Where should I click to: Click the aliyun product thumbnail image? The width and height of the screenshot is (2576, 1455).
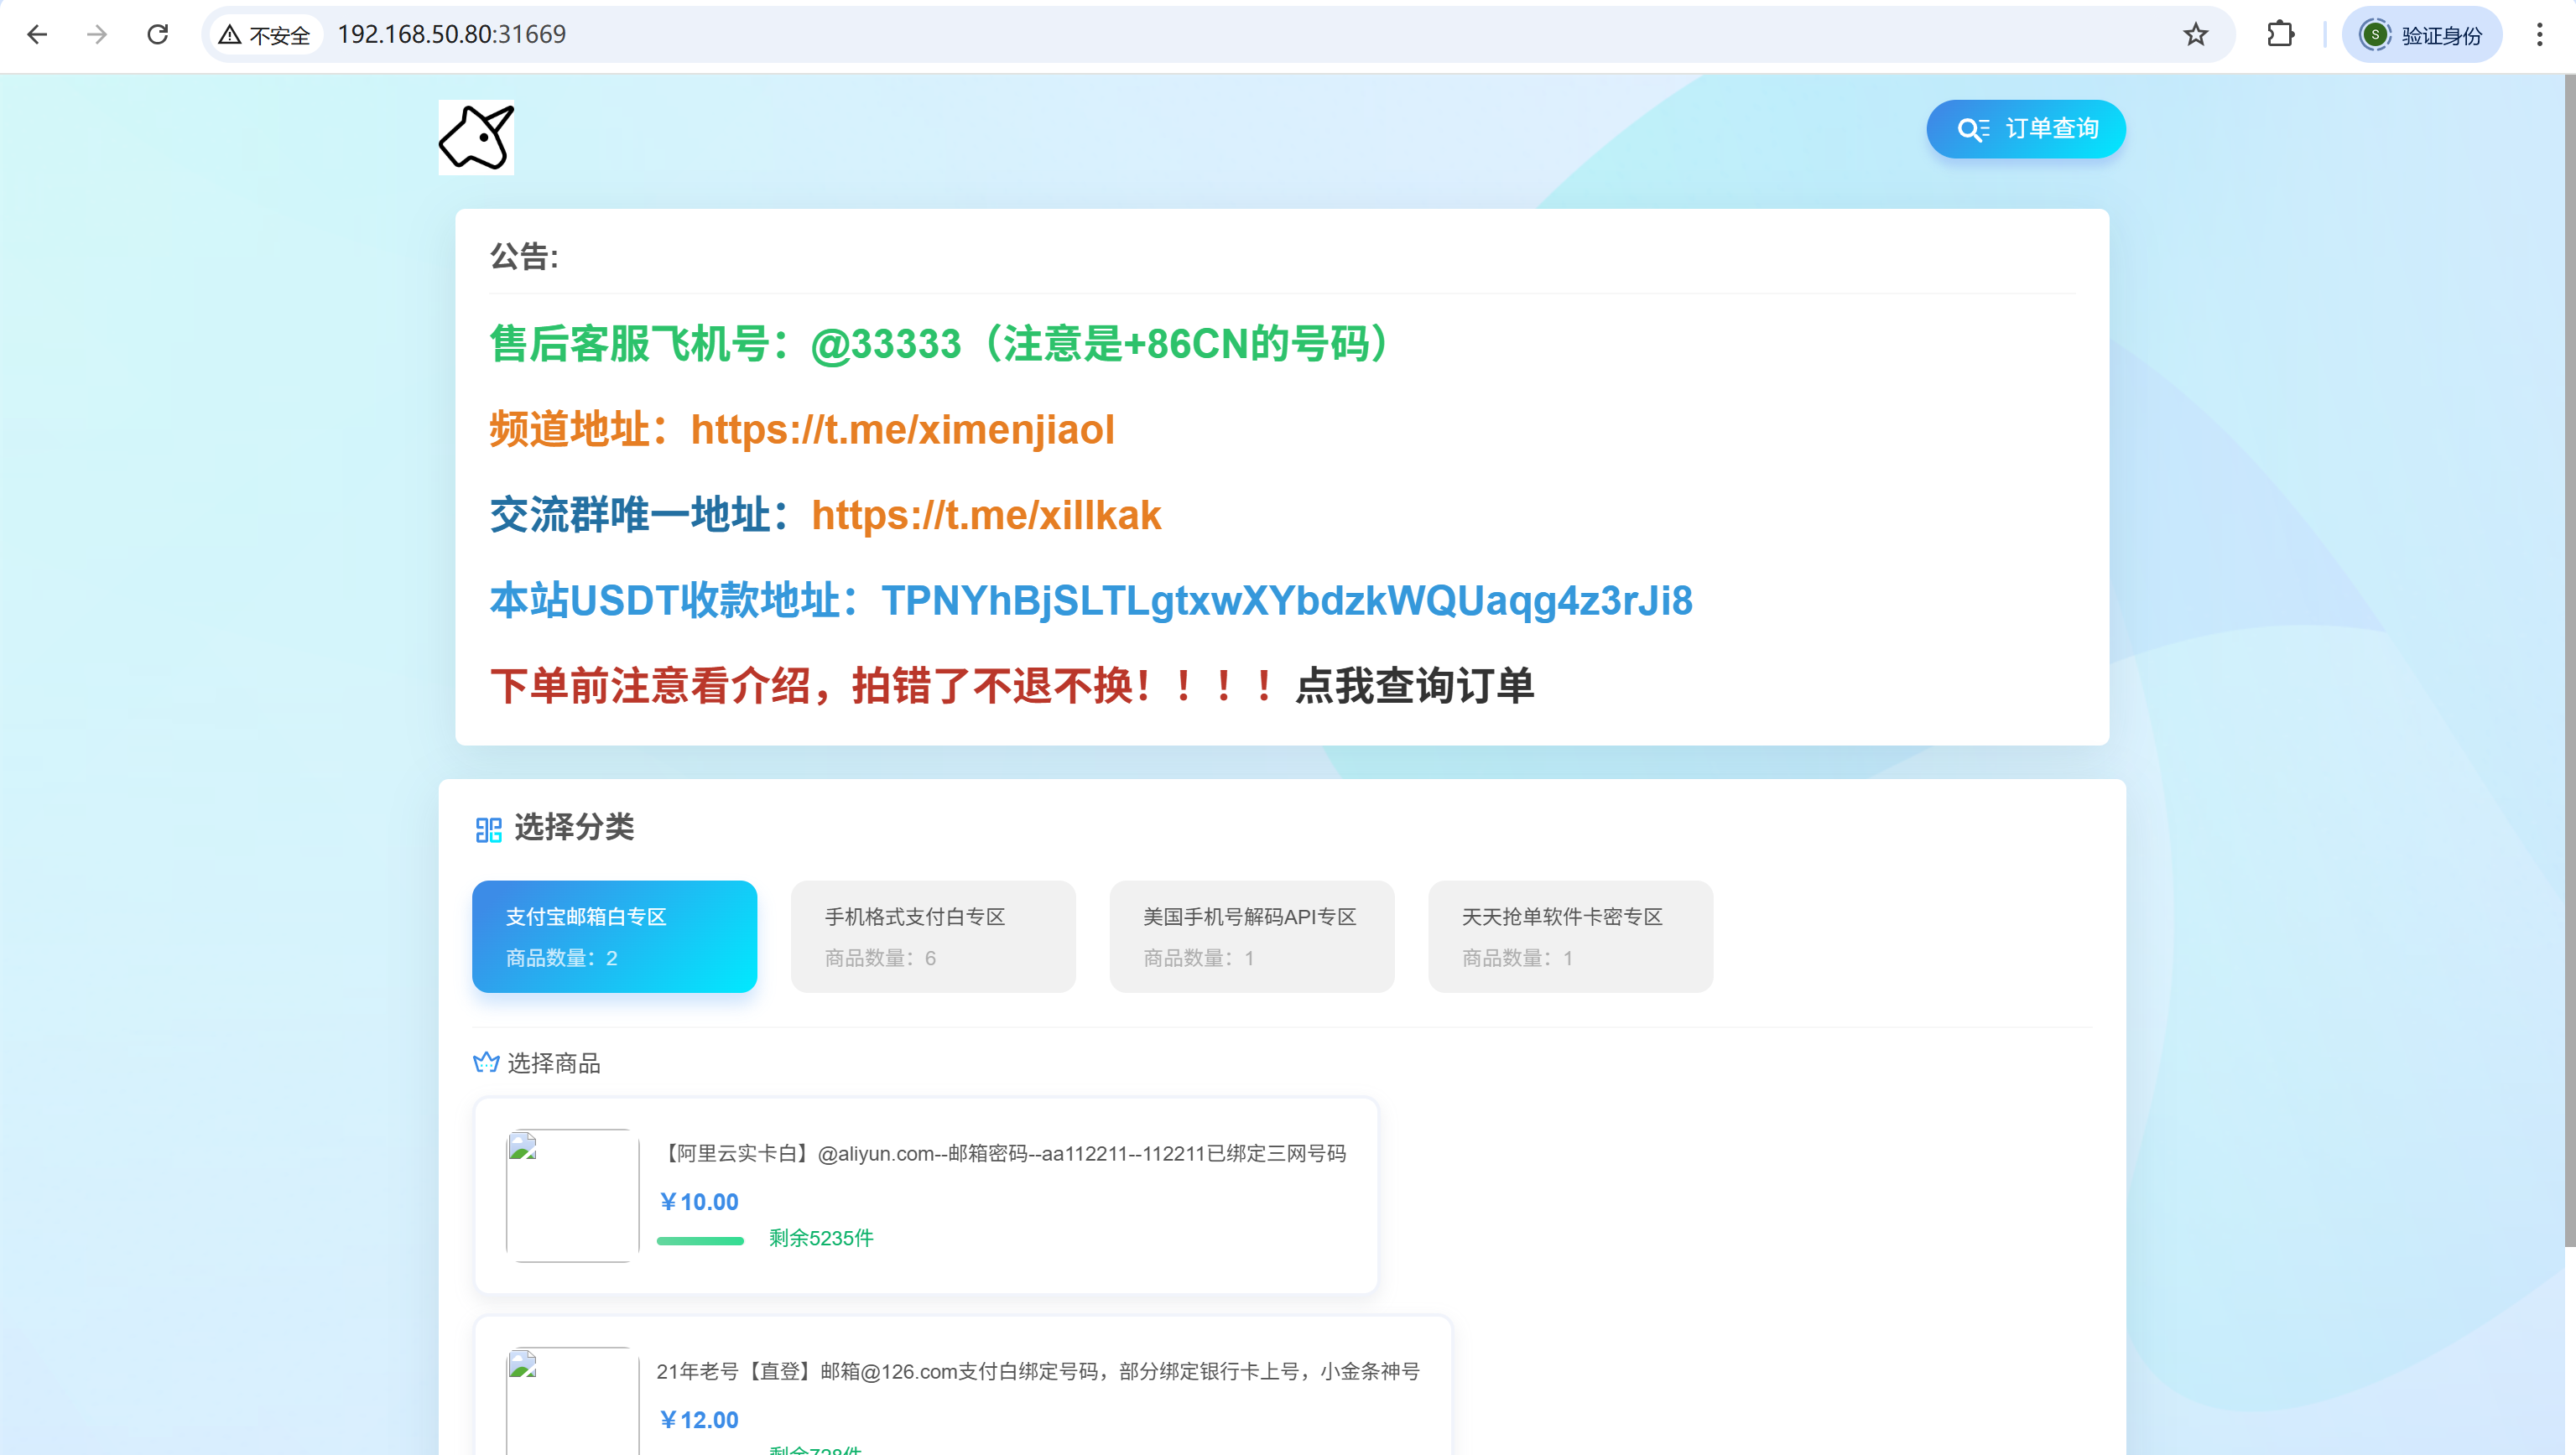572,1195
